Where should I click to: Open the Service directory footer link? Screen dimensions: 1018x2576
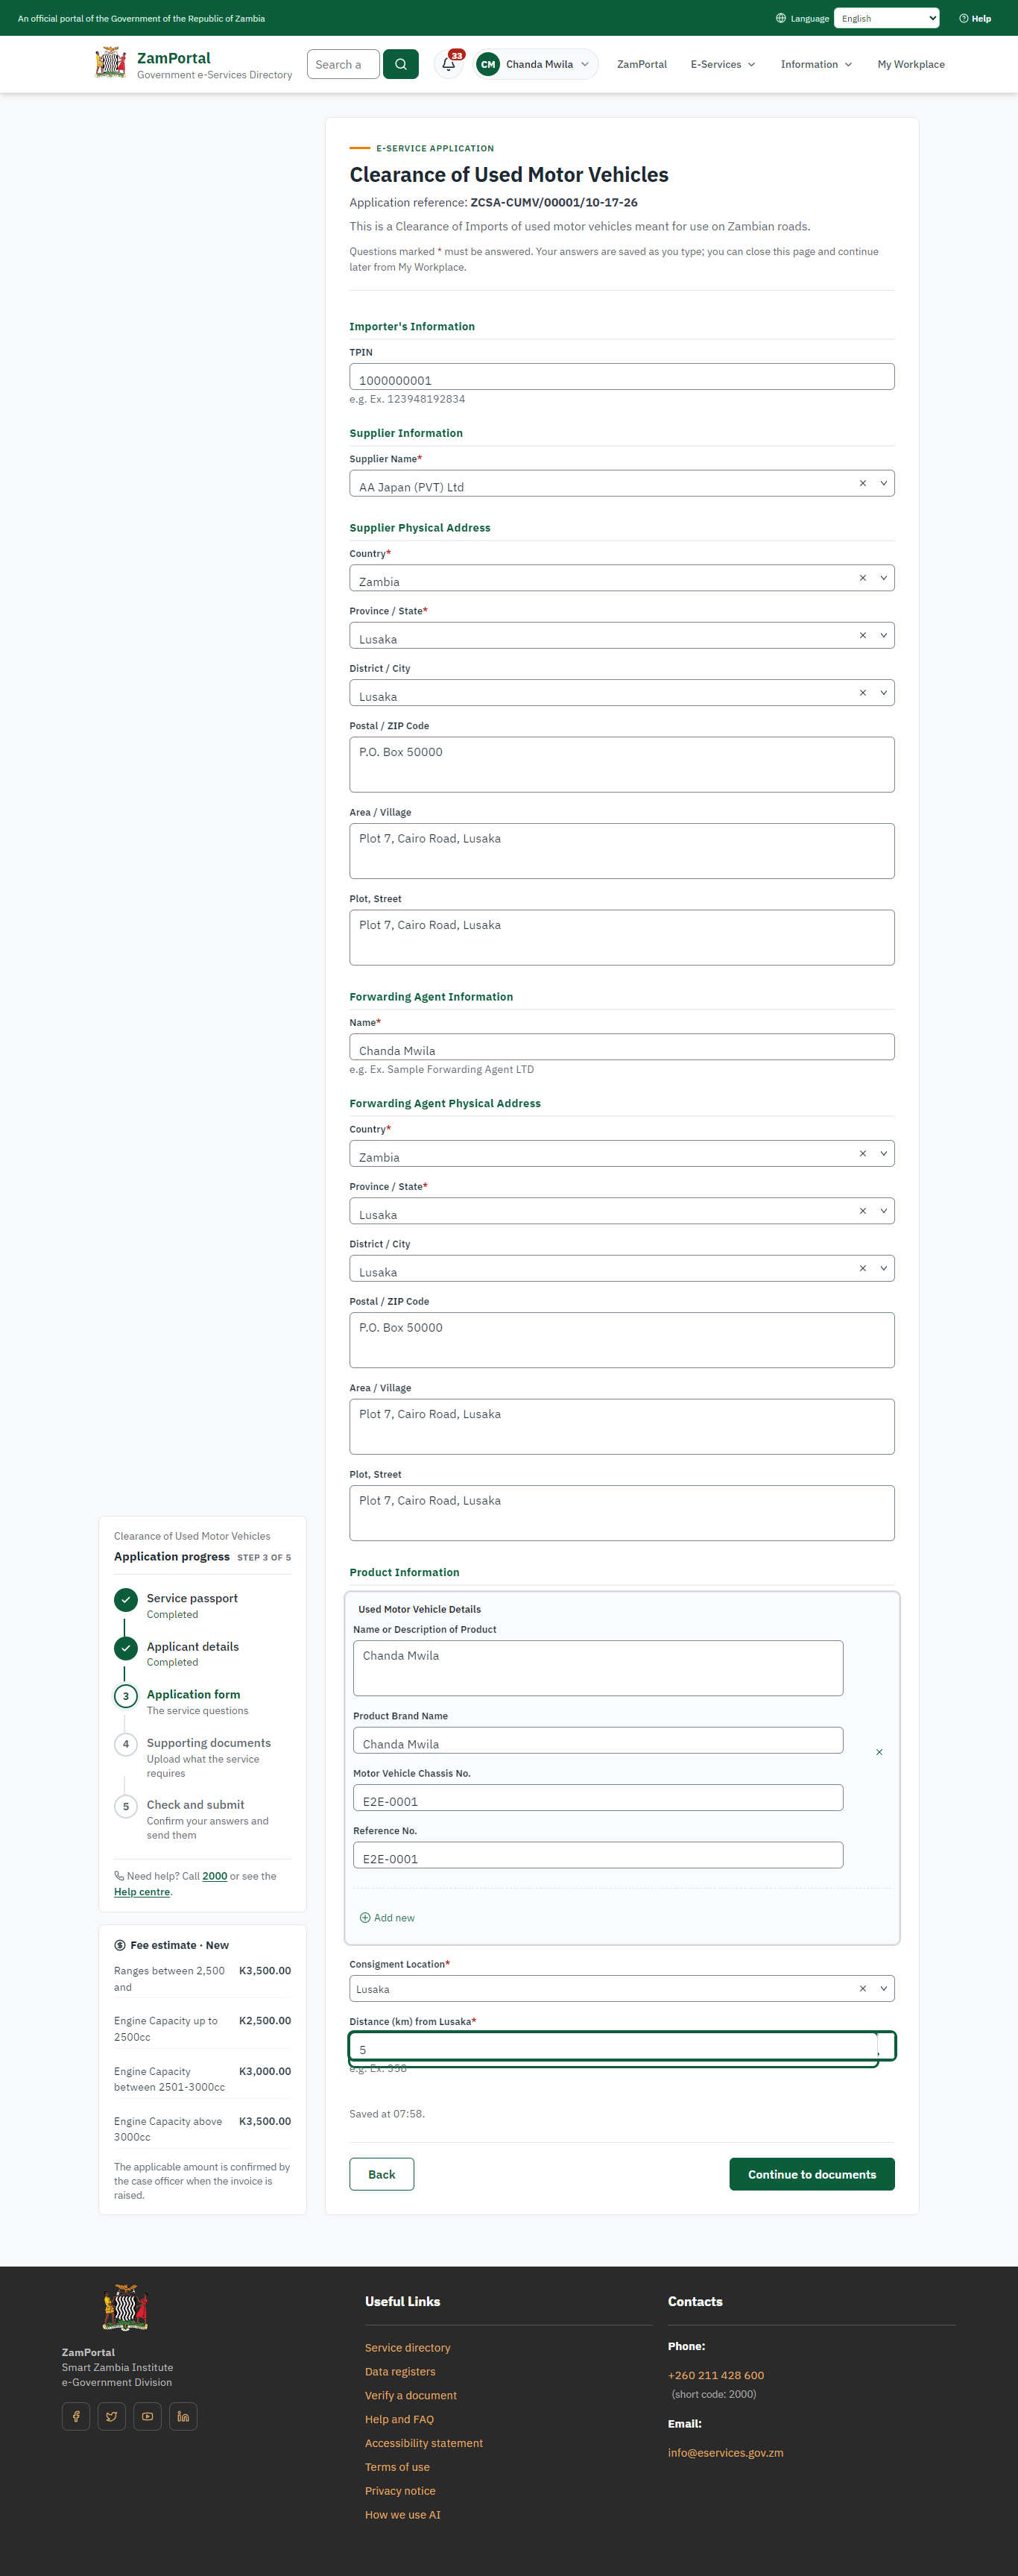(408, 2347)
